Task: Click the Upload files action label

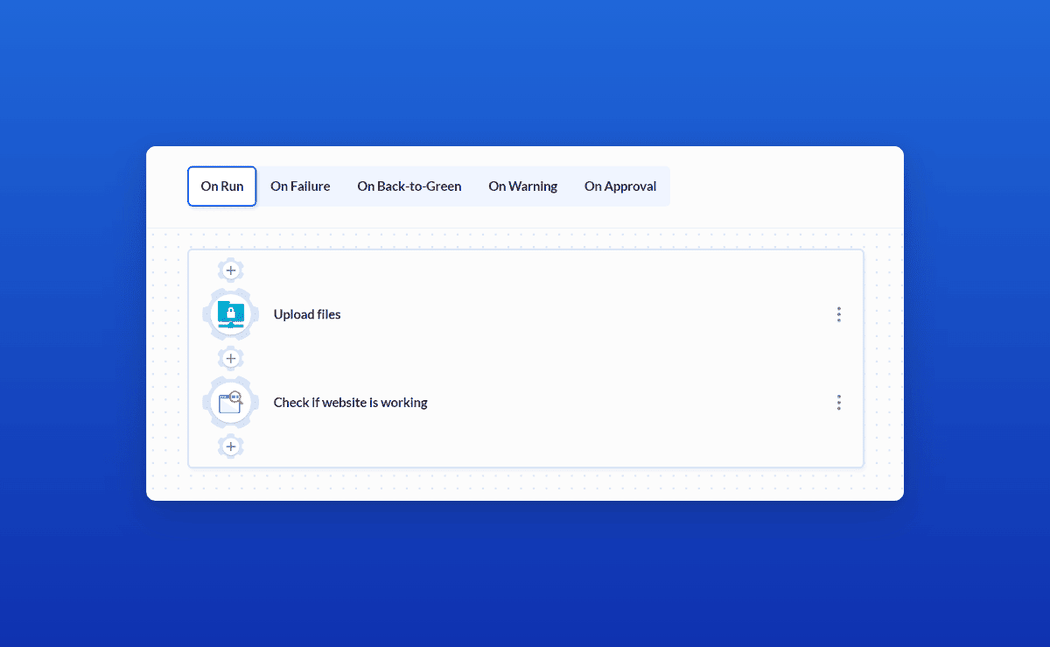Action: (x=307, y=314)
